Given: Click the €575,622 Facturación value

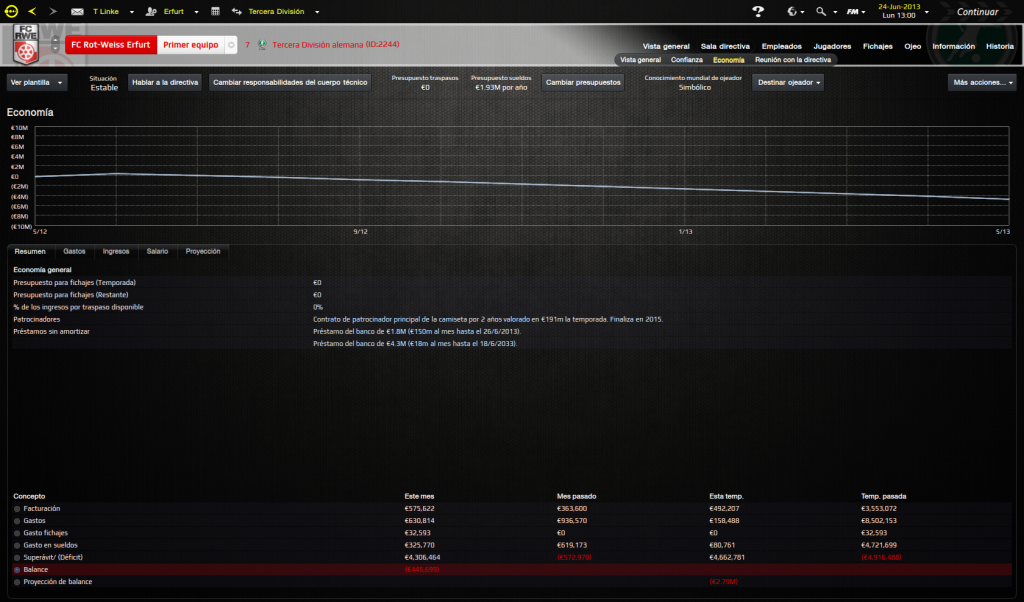Looking at the screenshot, I should pyautogui.click(x=419, y=509).
